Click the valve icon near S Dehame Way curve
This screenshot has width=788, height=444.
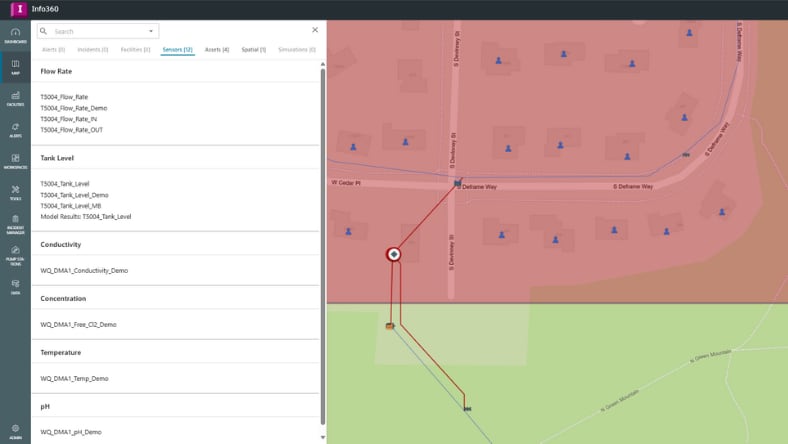click(x=686, y=155)
